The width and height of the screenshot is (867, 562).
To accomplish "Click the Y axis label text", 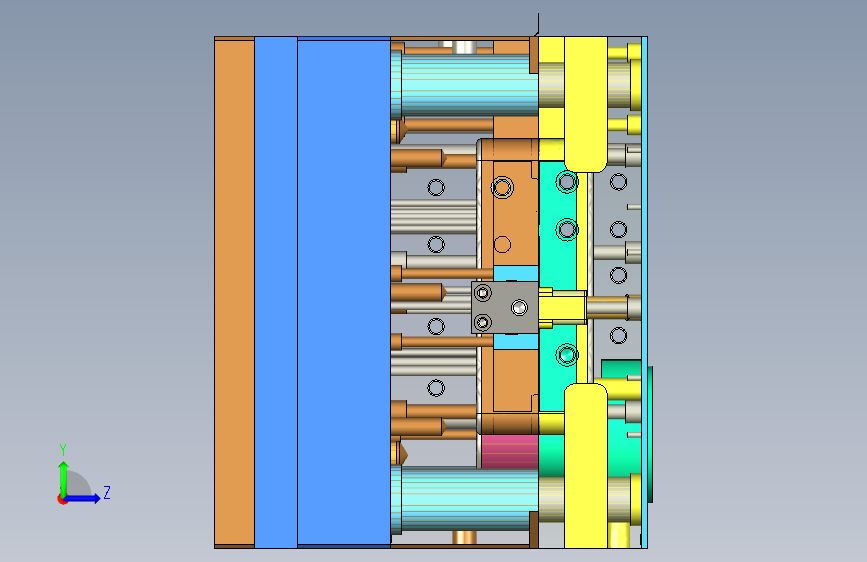I will coord(63,450).
